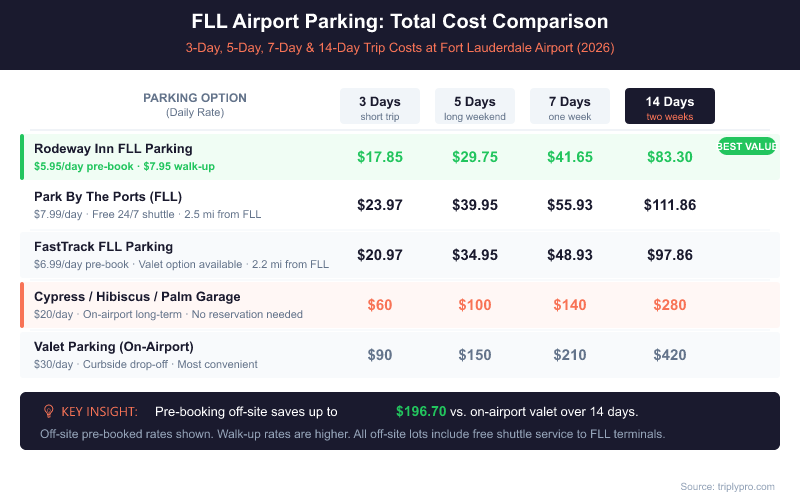Click Cypress / Hibiscus / Palm Garage title

137,296
